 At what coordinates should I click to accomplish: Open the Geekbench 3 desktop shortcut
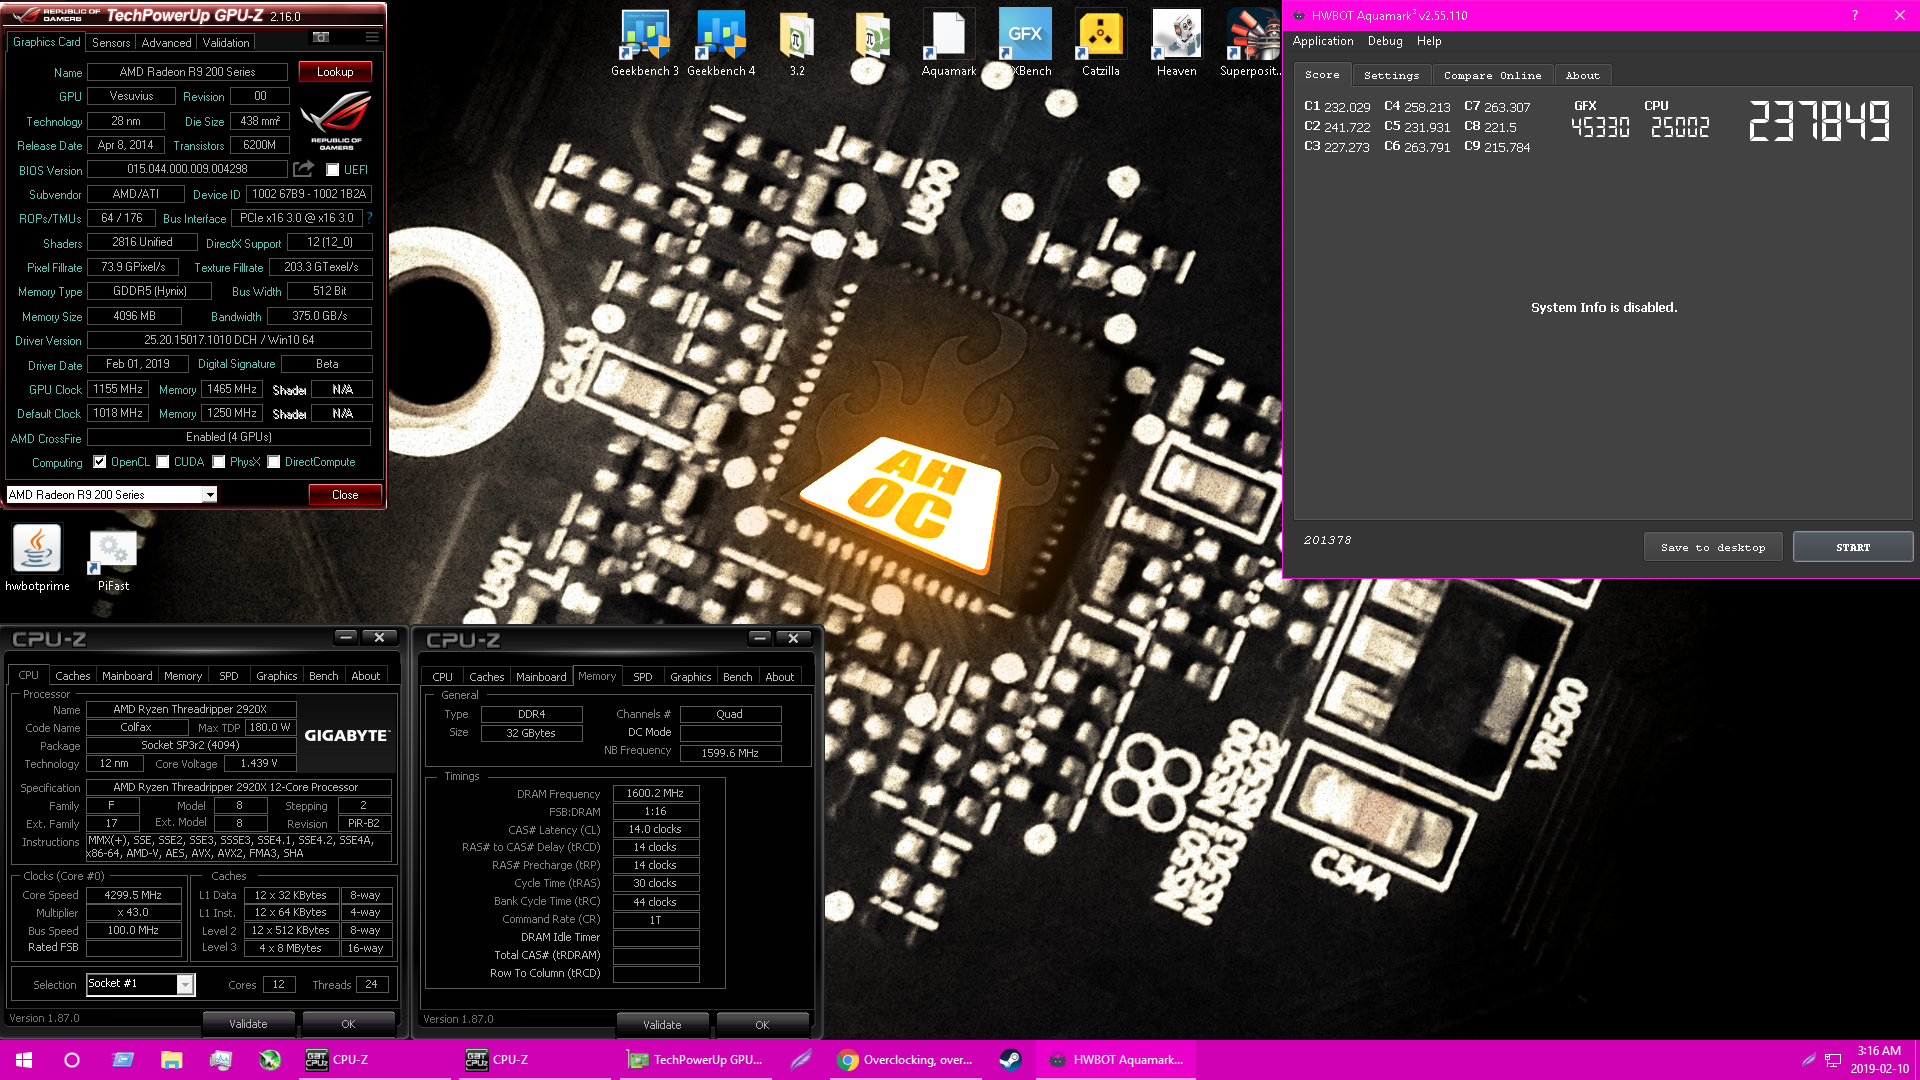[x=645, y=43]
